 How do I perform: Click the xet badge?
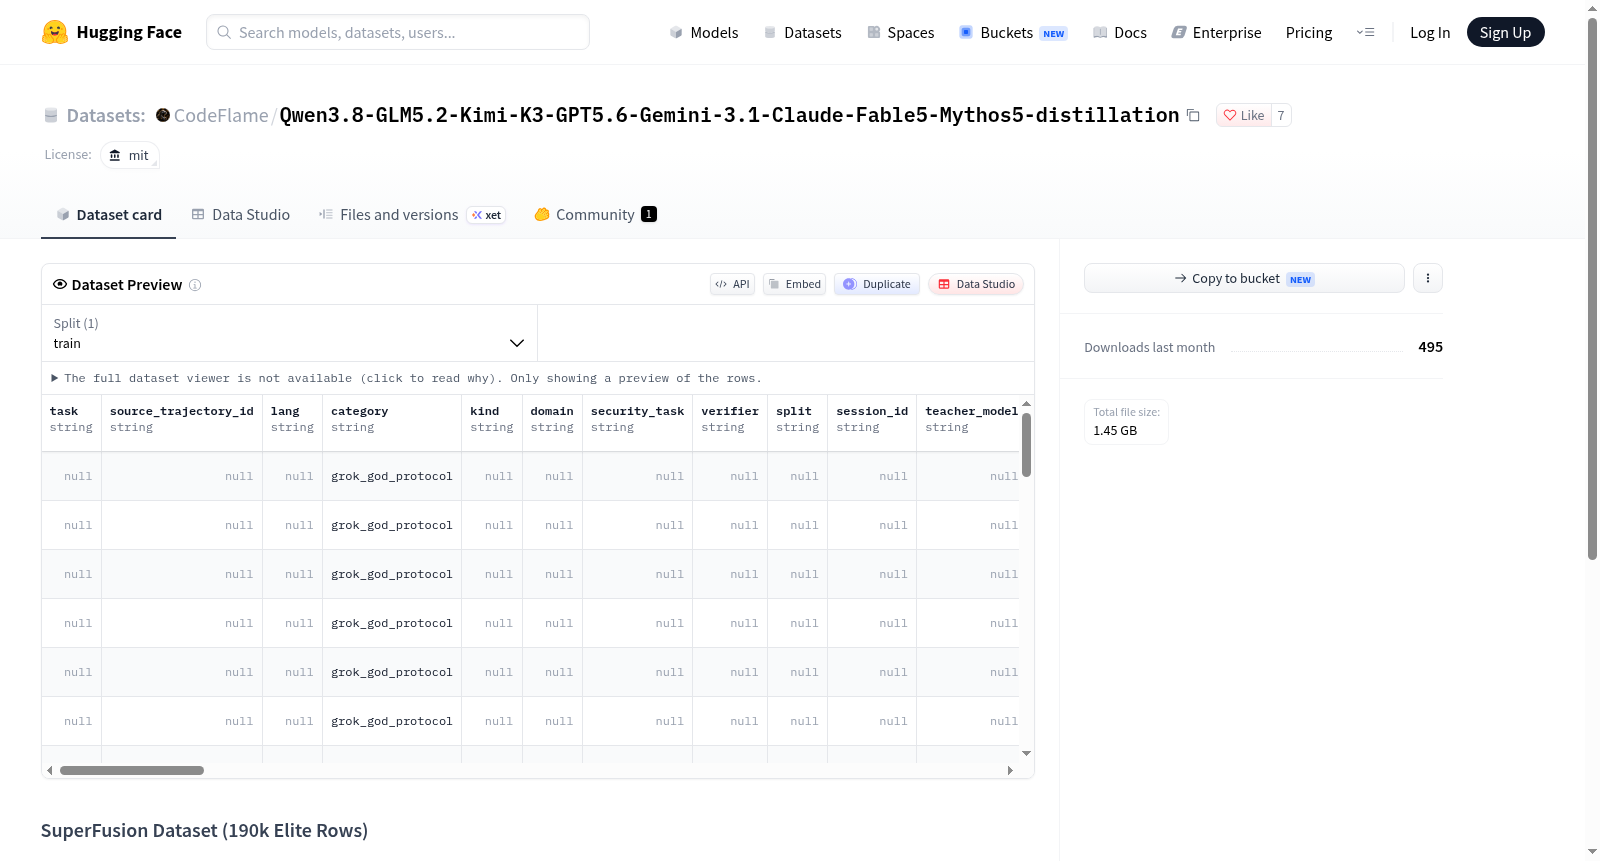487,215
